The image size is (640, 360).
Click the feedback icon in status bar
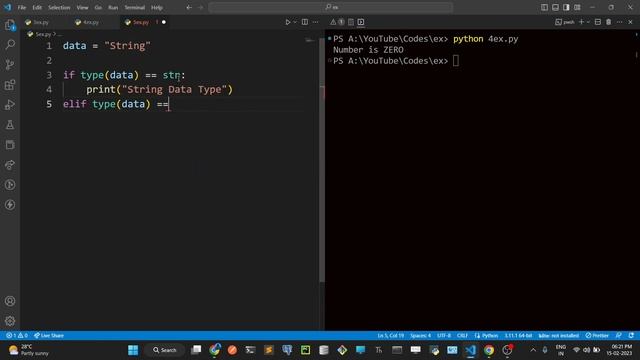pyautogui.click(x=619, y=336)
